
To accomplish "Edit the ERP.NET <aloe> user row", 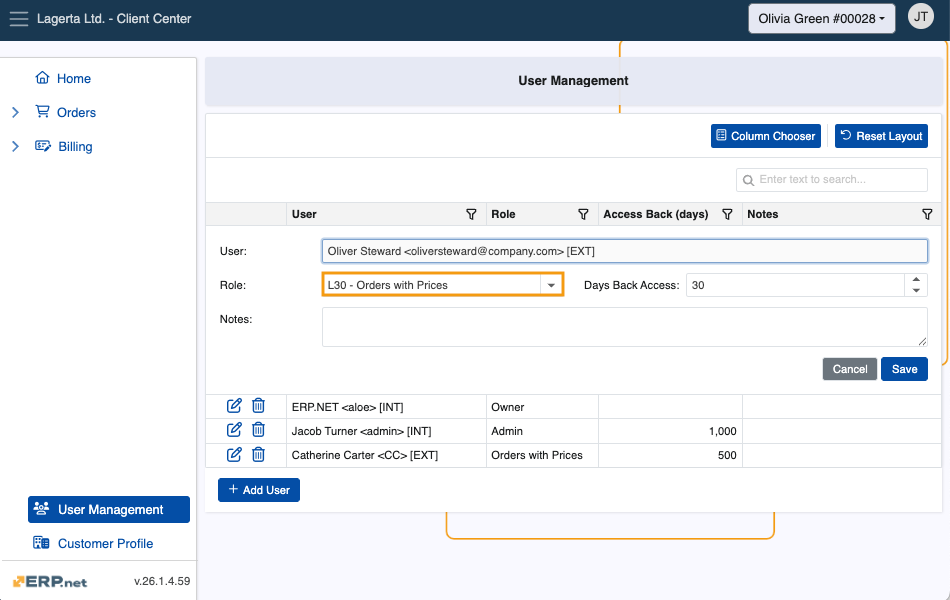I will pyautogui.click(x=234, y=405).
